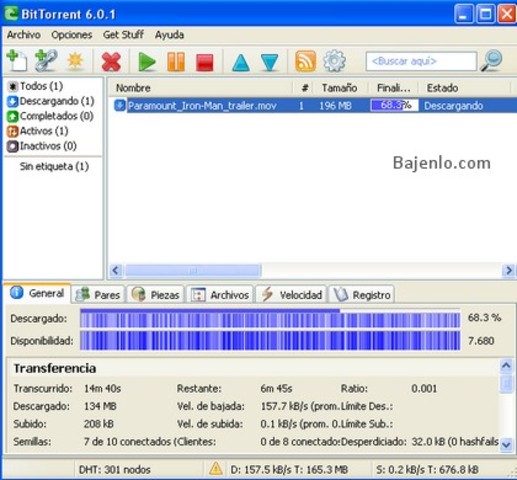Click Add Torrent from URL chain icon

click(x=46, y=61)
